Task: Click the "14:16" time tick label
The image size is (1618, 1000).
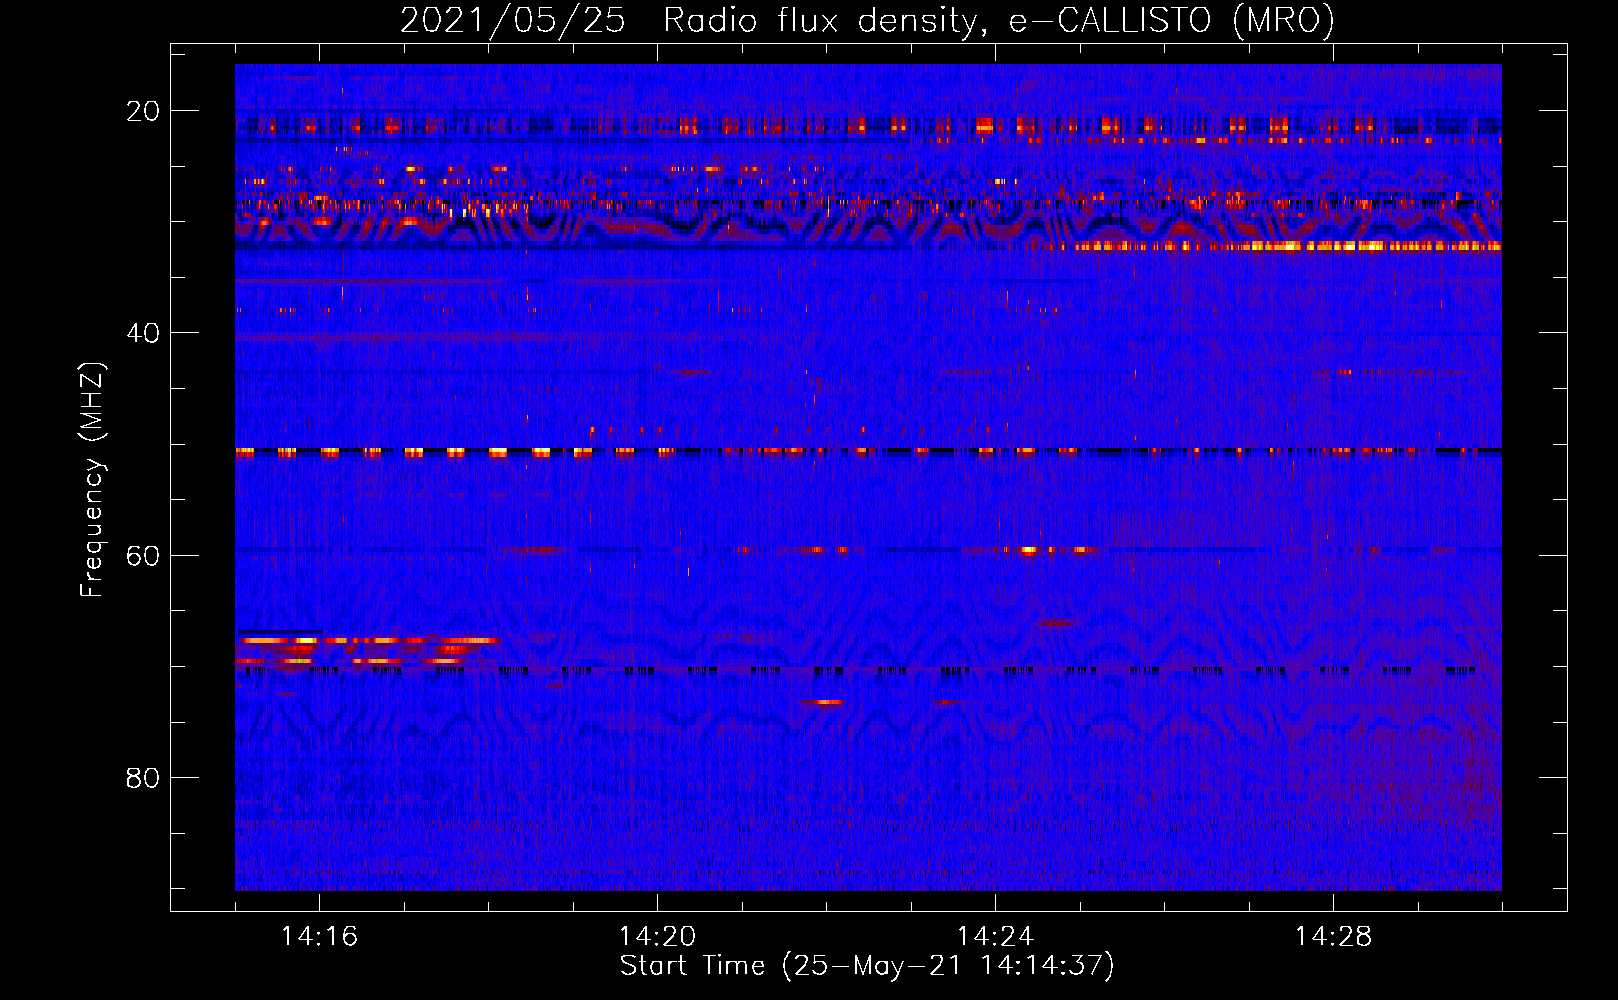Action: tap(319, 937)
